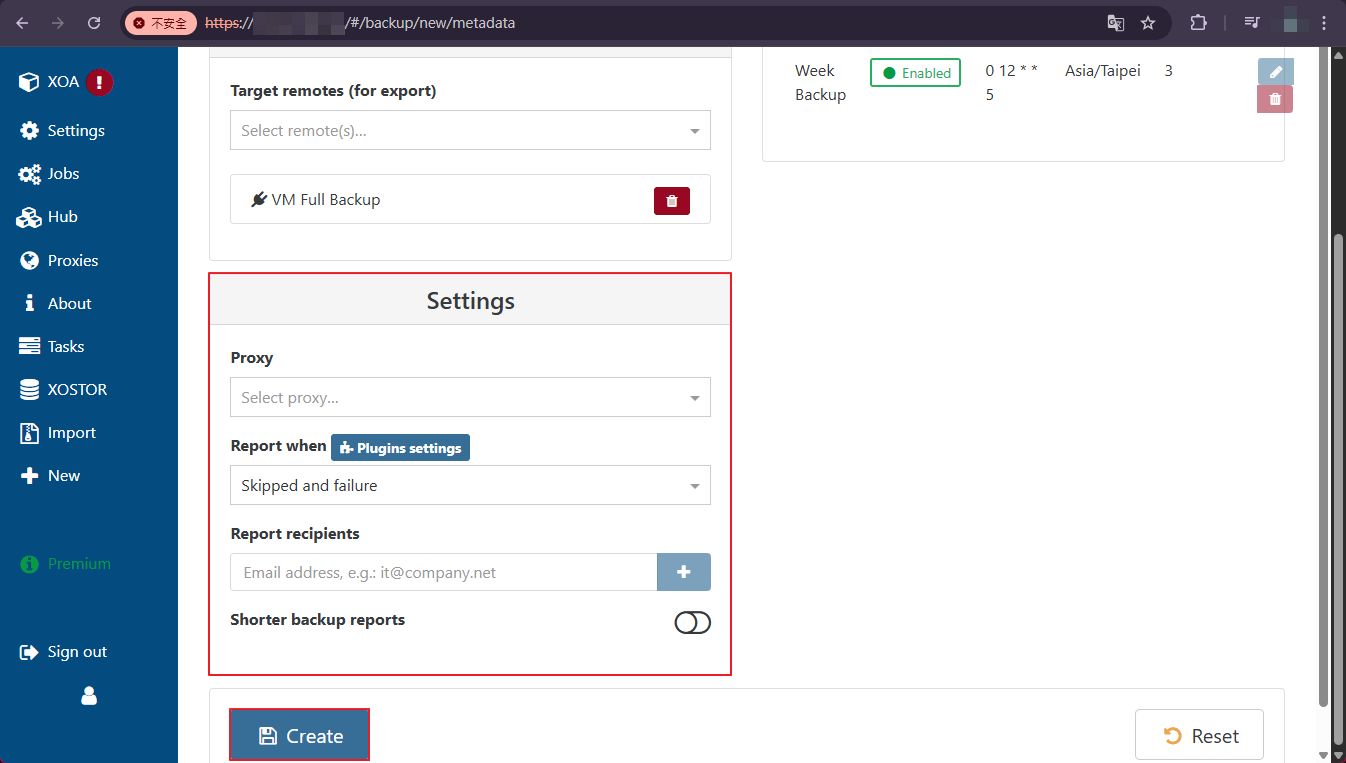Click the Settings gear icon in sidebar
The width and height of the screenshot is (1346, 763).
[29, 130]
